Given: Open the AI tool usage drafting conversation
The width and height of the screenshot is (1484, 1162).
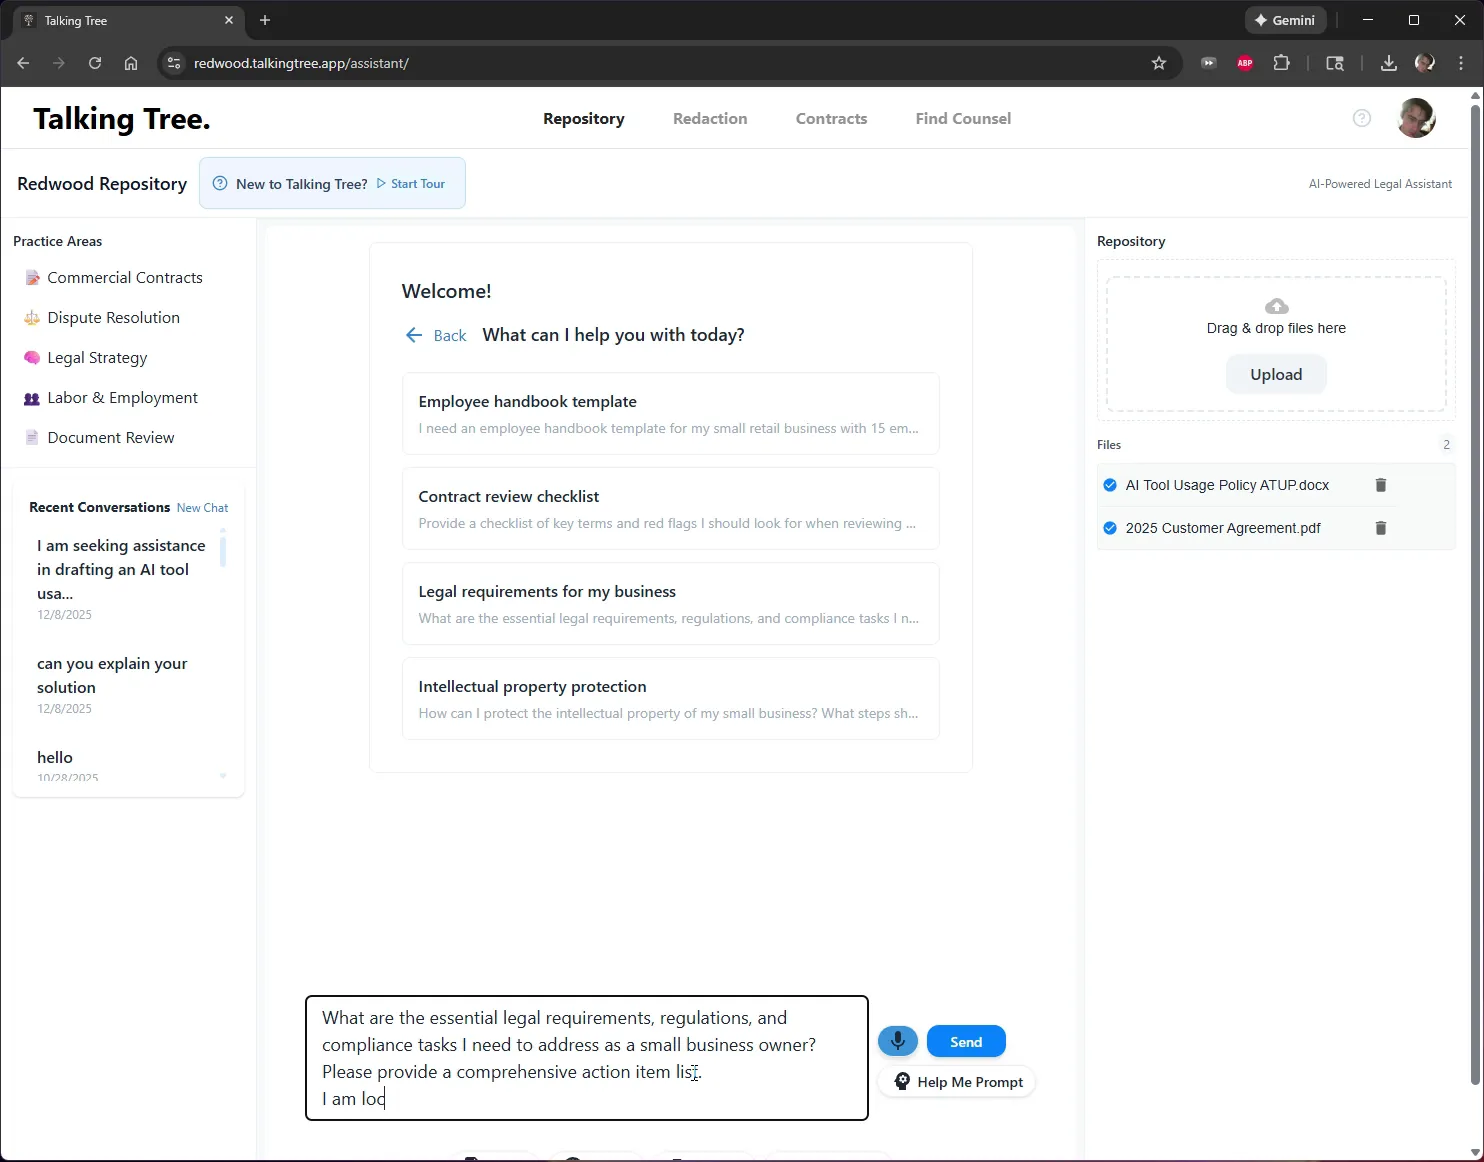Looking at the screenshot, I should (x=122, y=578).
